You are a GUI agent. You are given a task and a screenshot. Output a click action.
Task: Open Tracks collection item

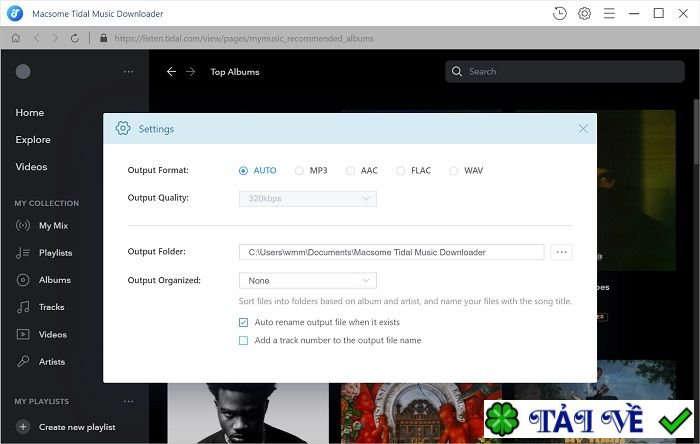[51, 307]
